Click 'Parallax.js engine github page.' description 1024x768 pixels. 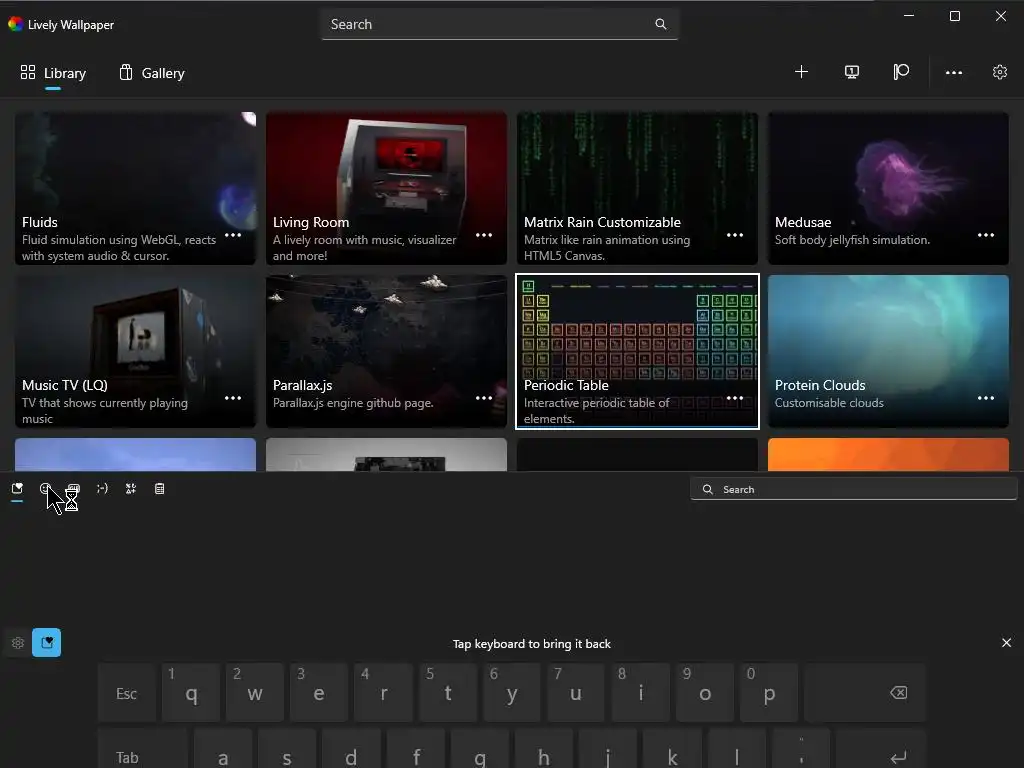(x=353, y=403)
